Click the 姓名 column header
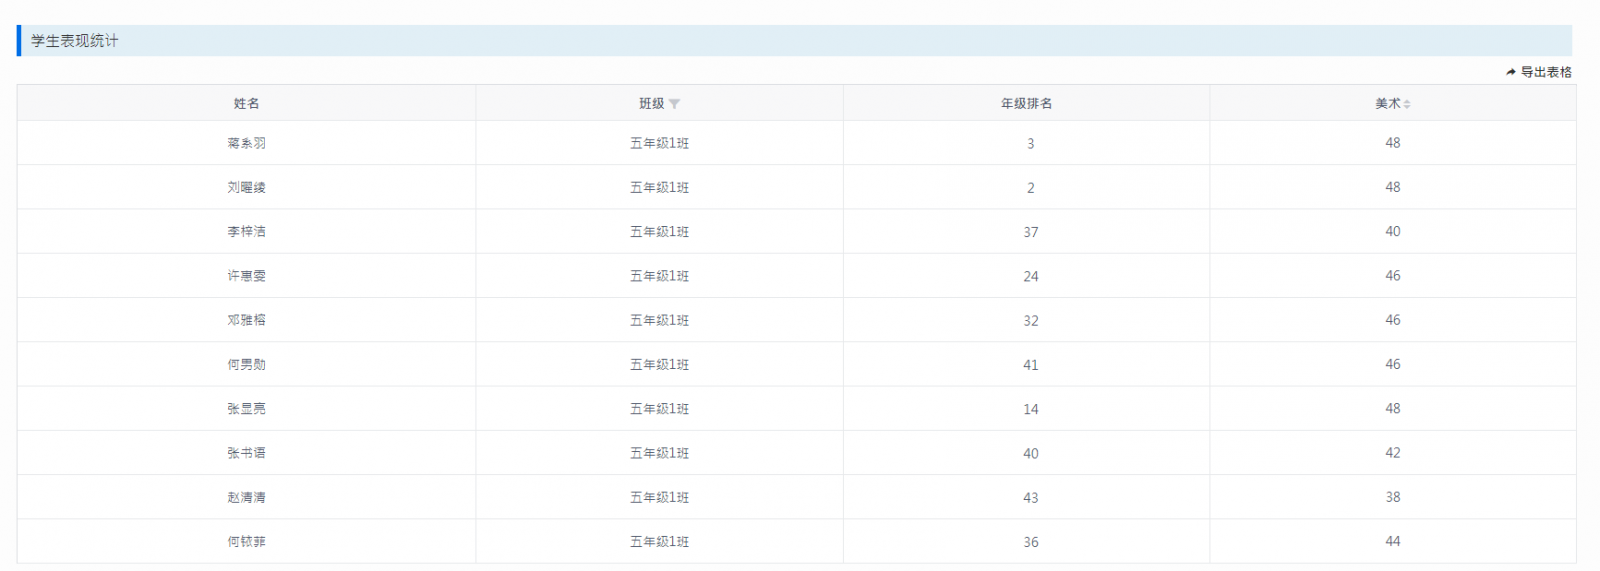The width and height of the screenshot is (1600, 571). pos(246,104)
